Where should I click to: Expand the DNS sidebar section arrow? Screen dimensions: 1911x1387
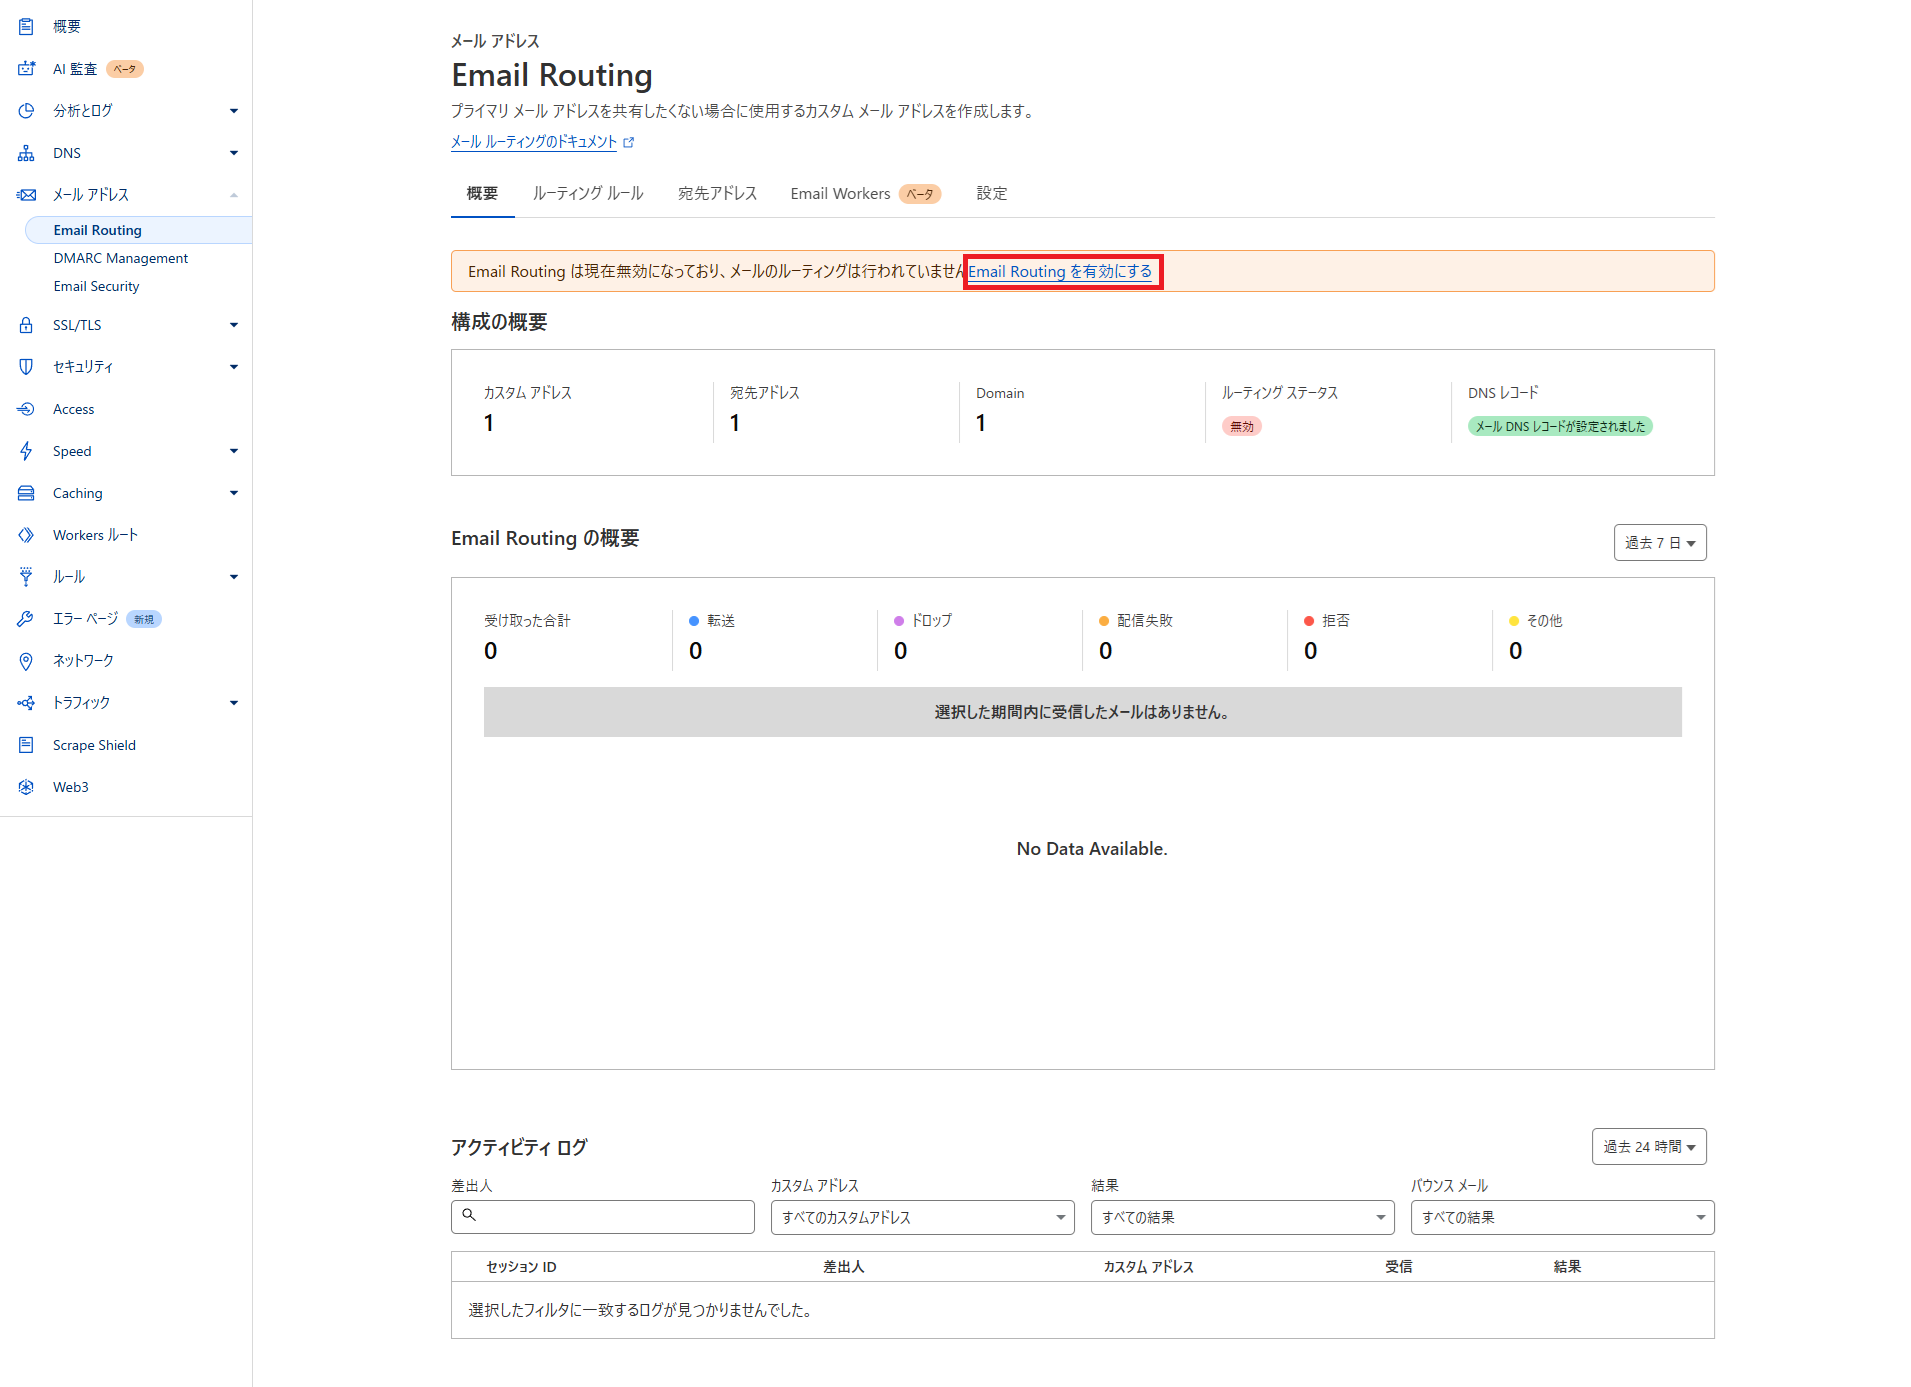click(x=234, y=153)
